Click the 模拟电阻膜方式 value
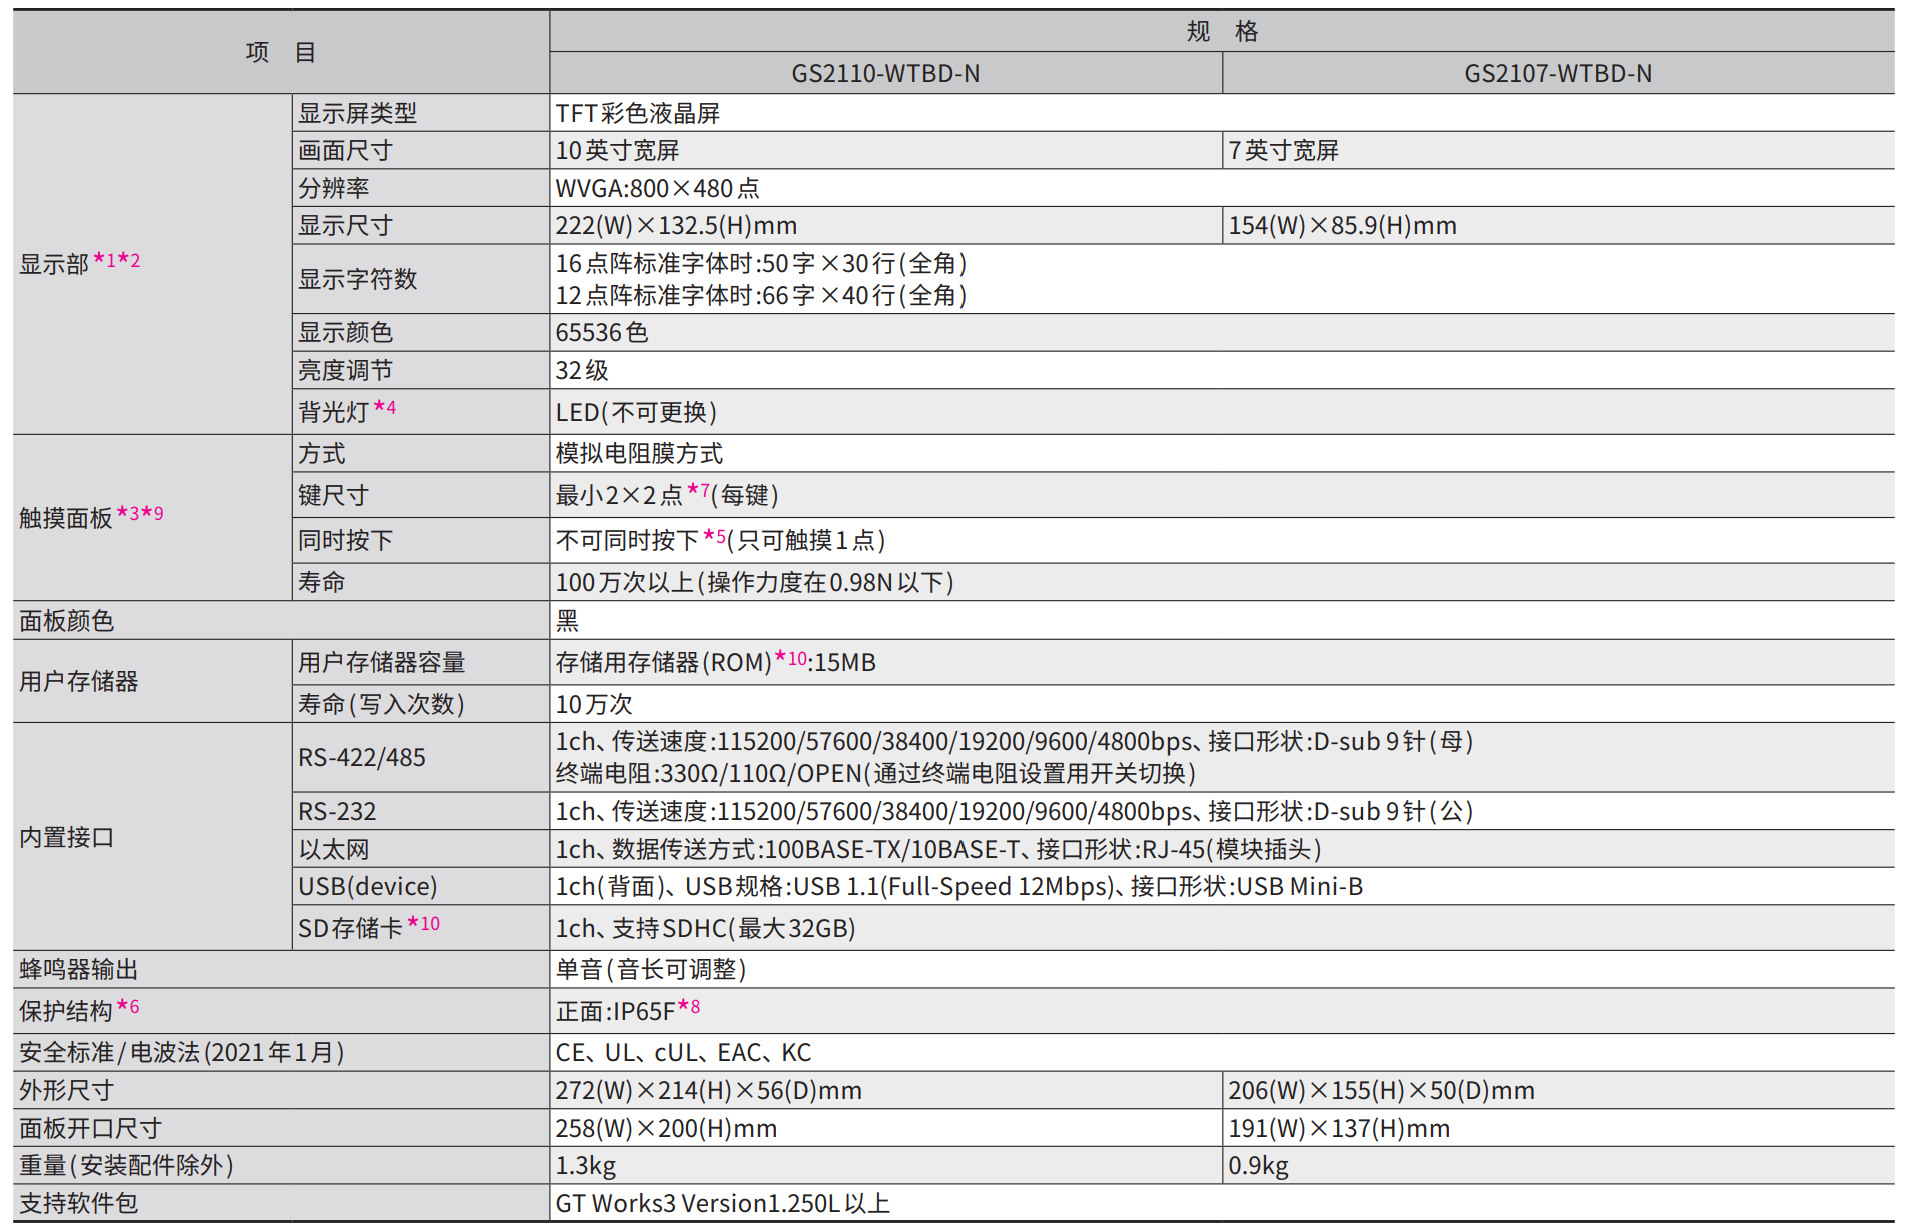 pos(638,453)
